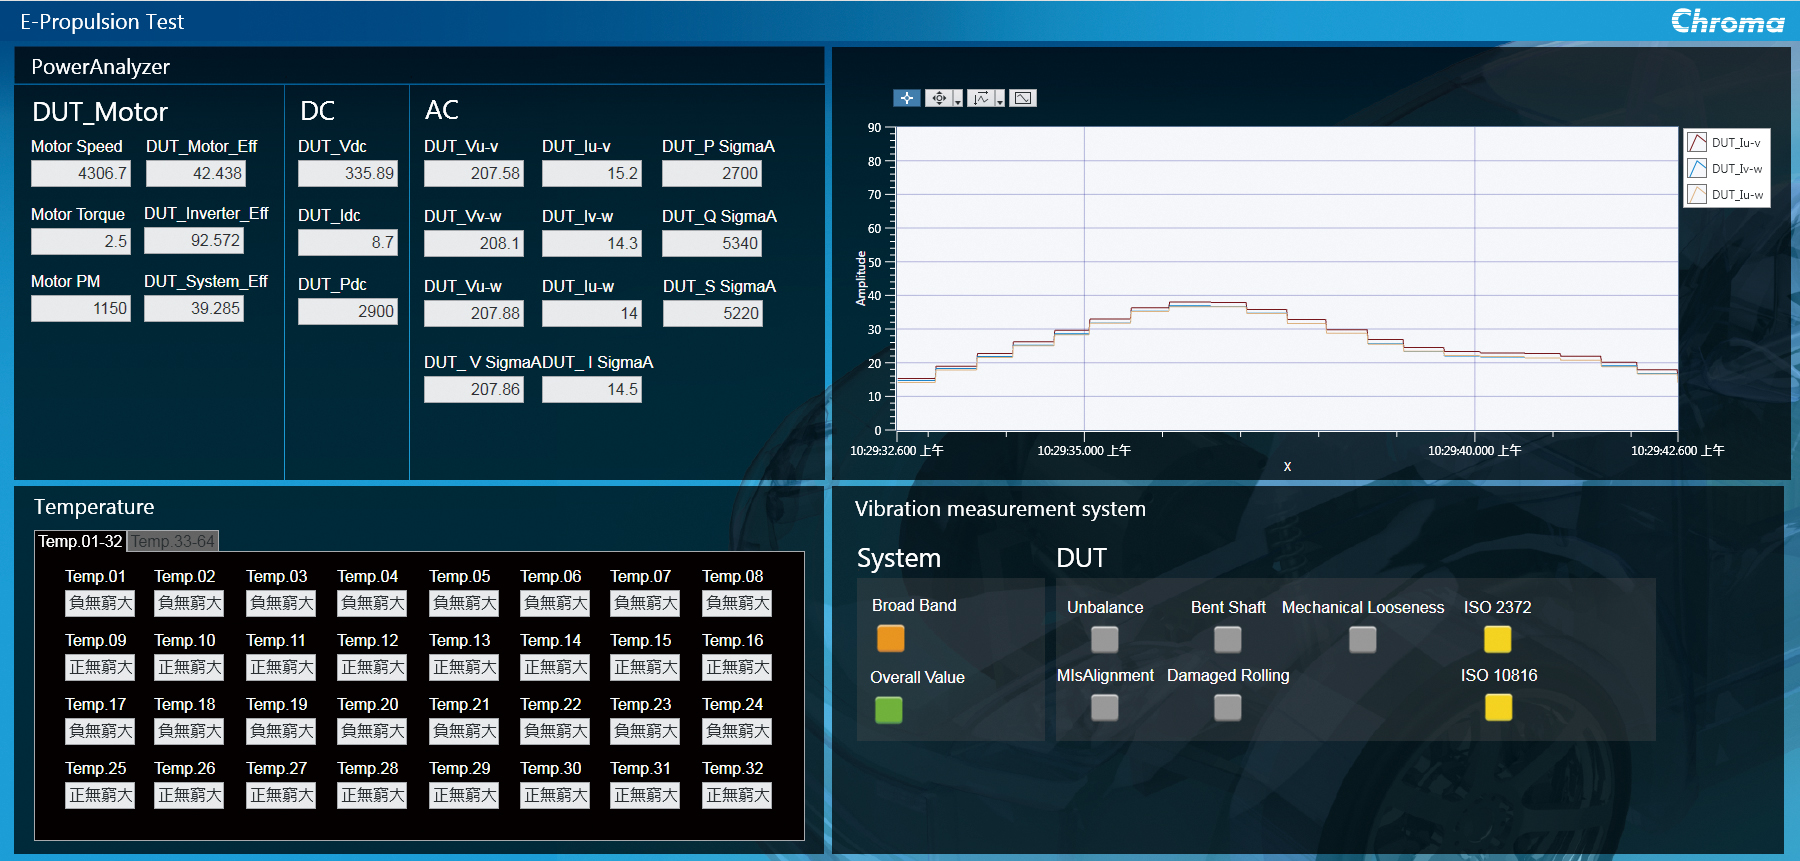This screenshot has width=1800, height=861.
Task: Click the Temp.08 reading box
Action: tap(737, 603)
